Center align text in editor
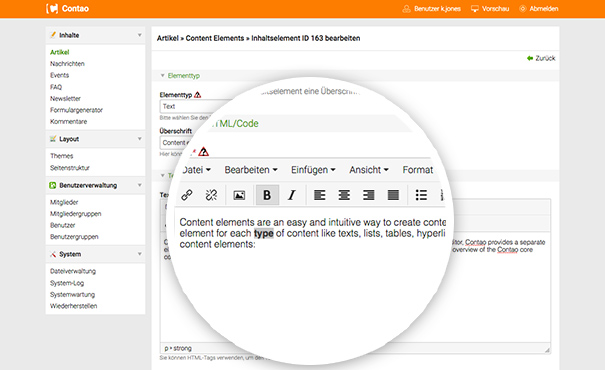 click(x=344, y=195)
